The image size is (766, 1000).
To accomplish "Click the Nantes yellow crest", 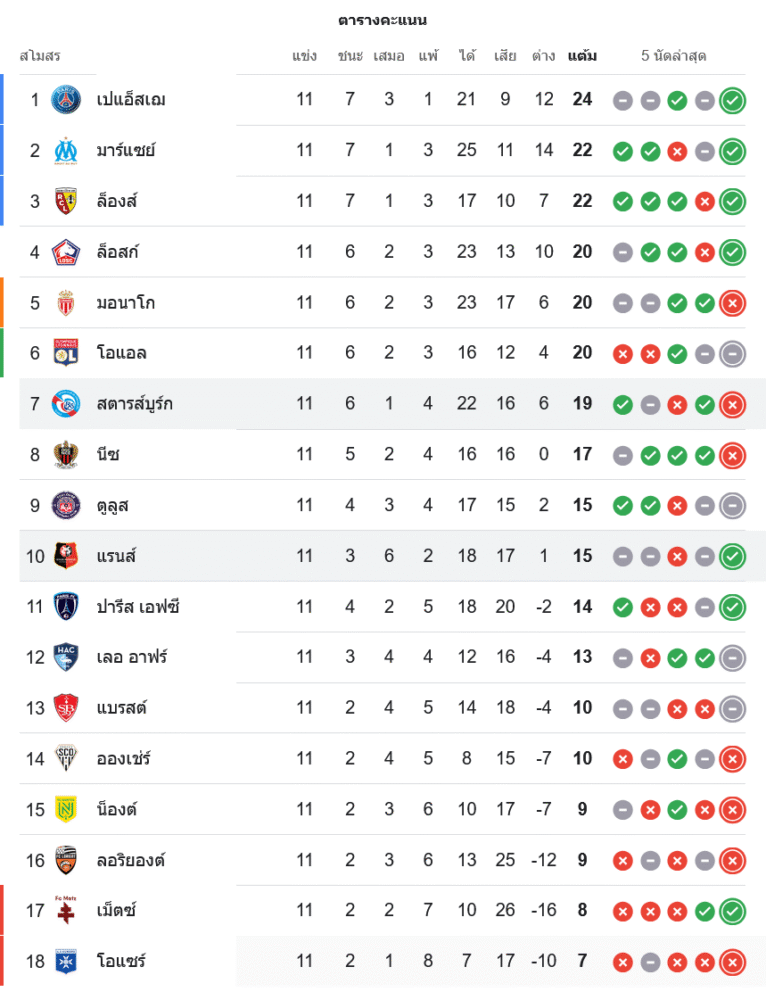I will click(x=66, y=809).
